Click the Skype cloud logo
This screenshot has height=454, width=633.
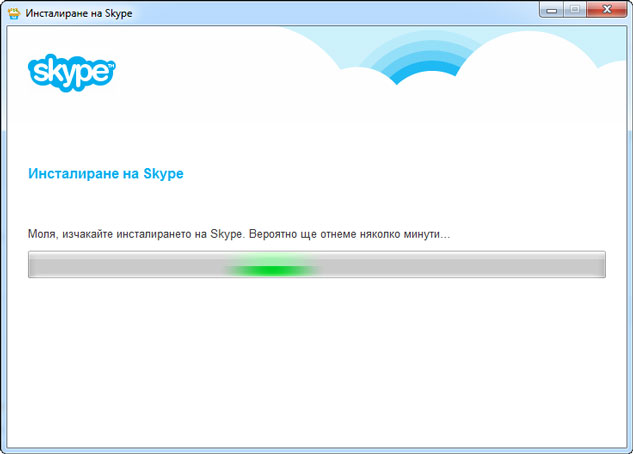click(x=71, y=73)
